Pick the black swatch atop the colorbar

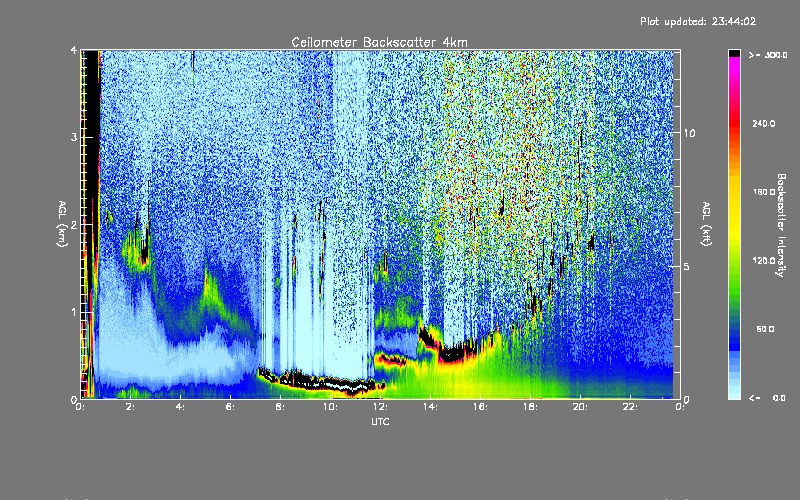pyautogui.click(x=734, y=53)
